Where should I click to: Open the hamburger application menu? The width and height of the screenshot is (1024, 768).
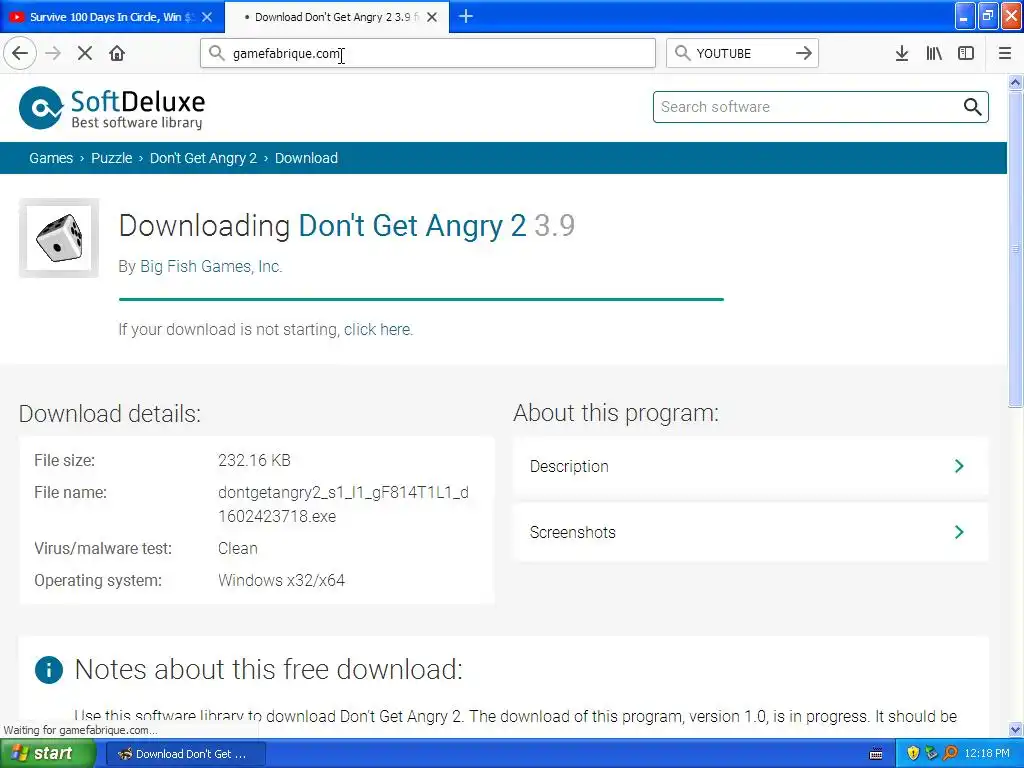click(x=1005, y=53)
